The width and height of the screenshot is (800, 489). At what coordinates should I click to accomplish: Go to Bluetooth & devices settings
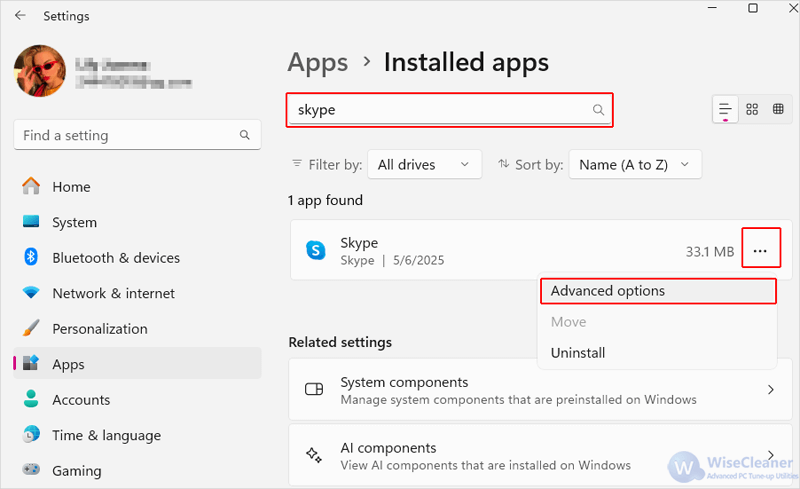pyautogui.click(x=116, y=258)
